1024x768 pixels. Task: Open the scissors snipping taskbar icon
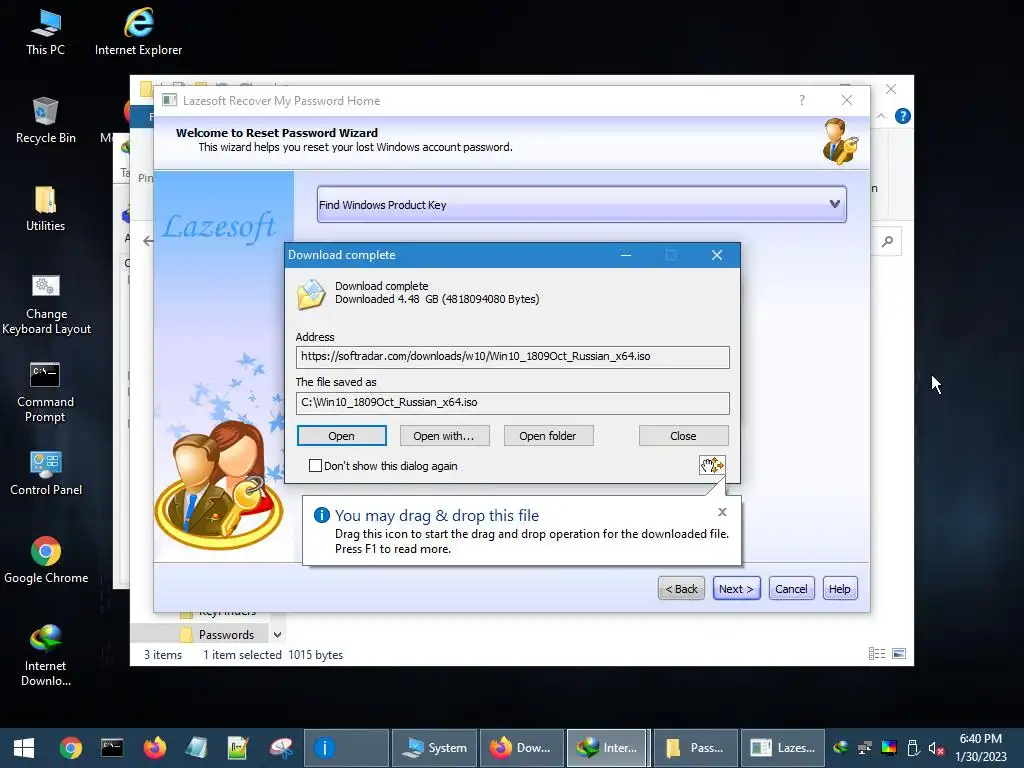point(281,748)
